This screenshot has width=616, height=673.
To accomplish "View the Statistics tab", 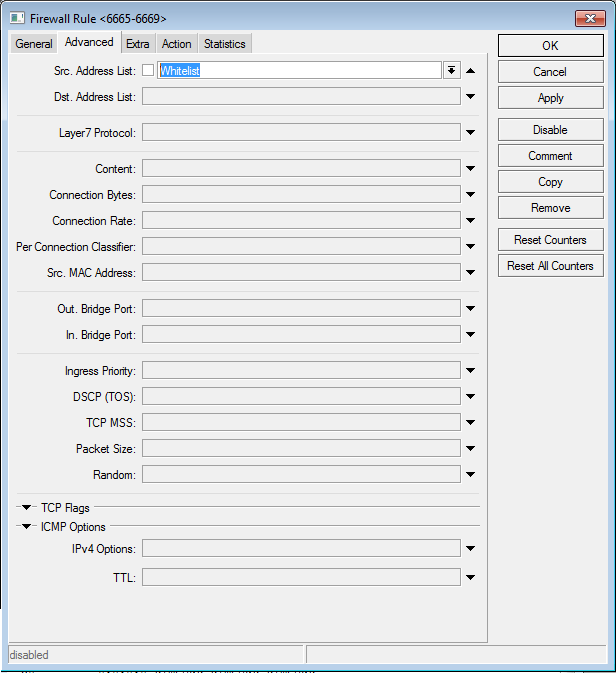I will pyautogui.click(x=225, y=44).
